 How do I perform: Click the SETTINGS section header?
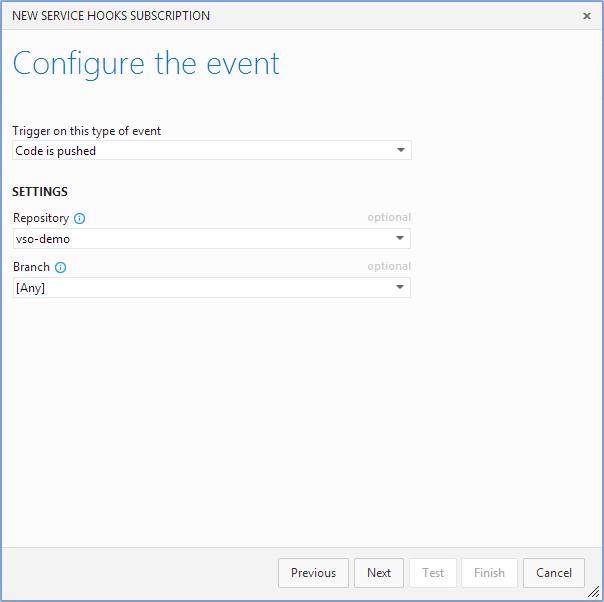[x=40, y=191]
